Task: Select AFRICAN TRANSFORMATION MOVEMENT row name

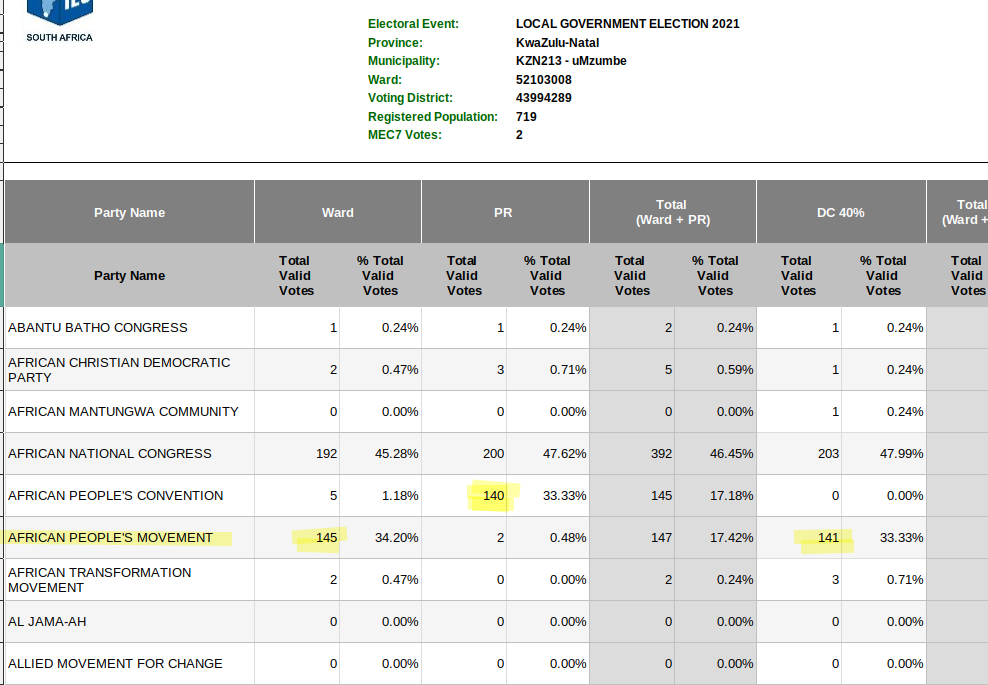Action: [x=100, y=580]
